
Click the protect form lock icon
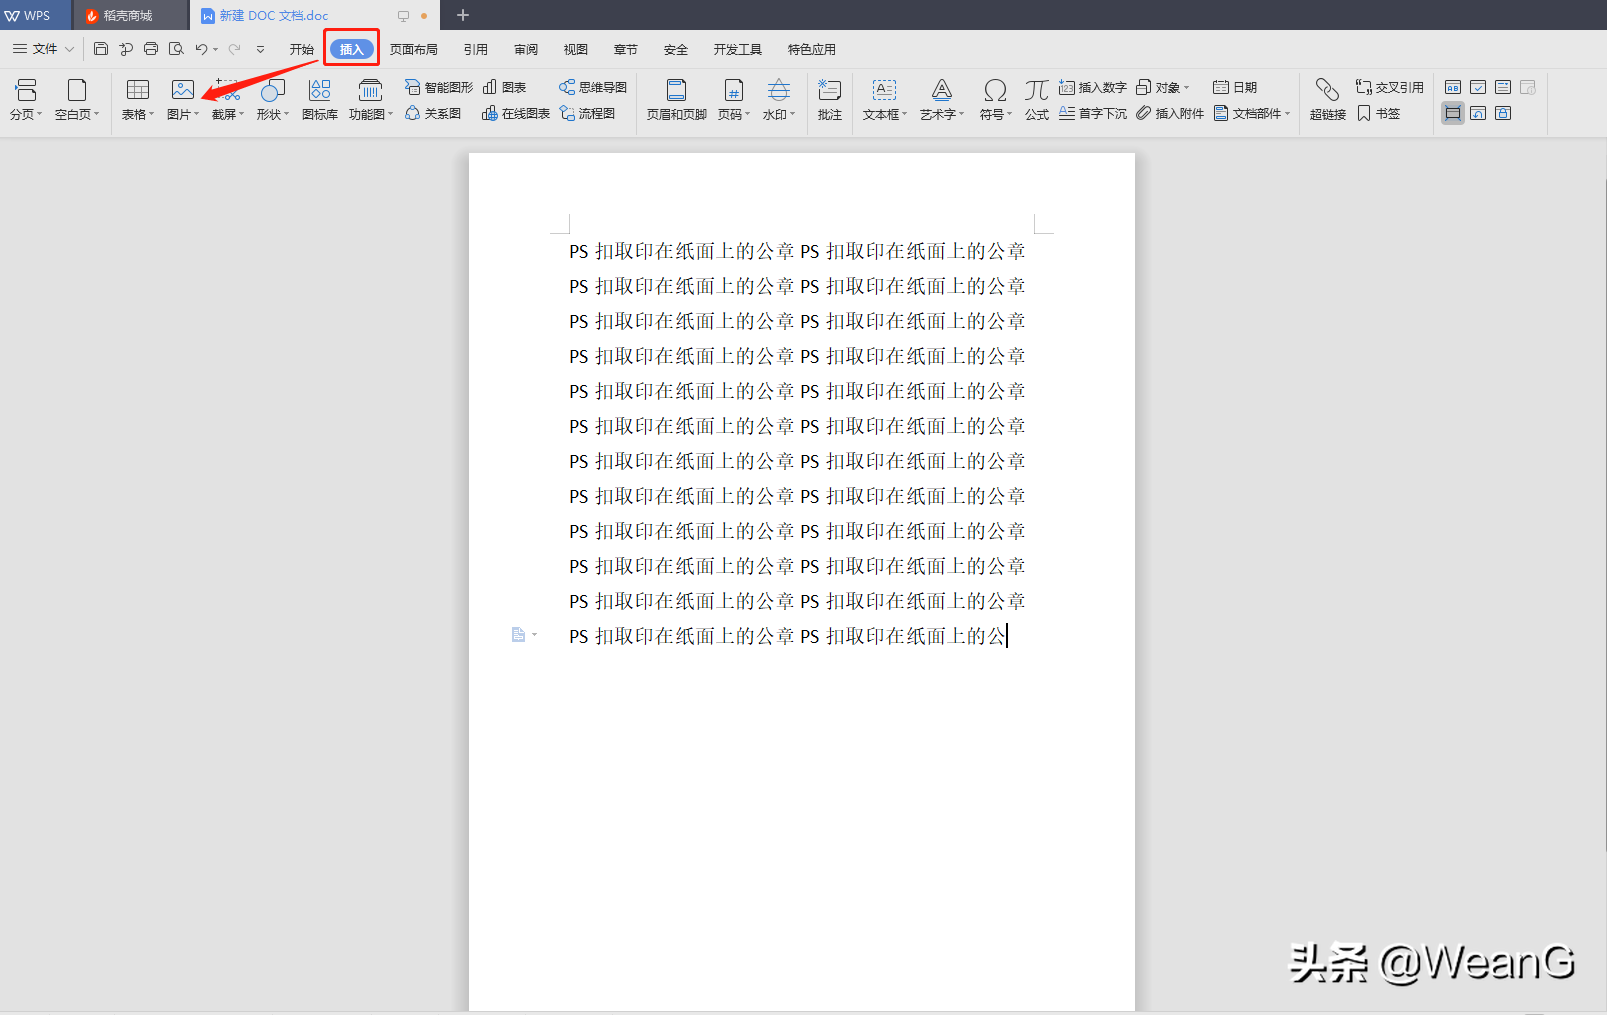point(1503,113)
